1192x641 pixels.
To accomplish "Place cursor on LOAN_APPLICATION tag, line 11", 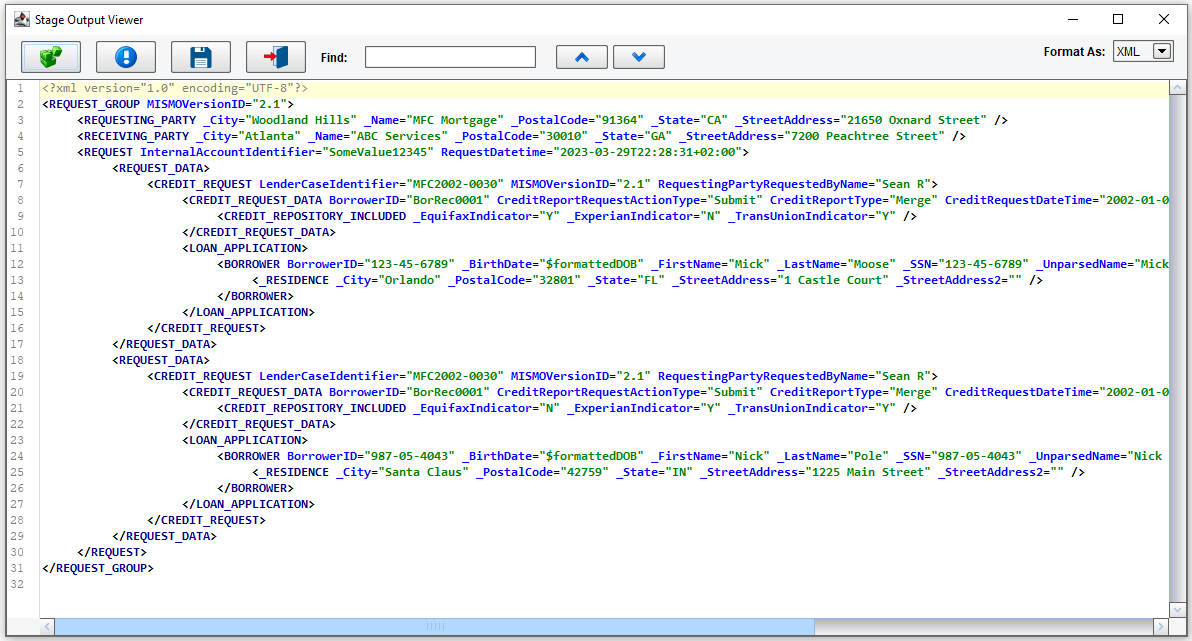I will pos(247,248).
